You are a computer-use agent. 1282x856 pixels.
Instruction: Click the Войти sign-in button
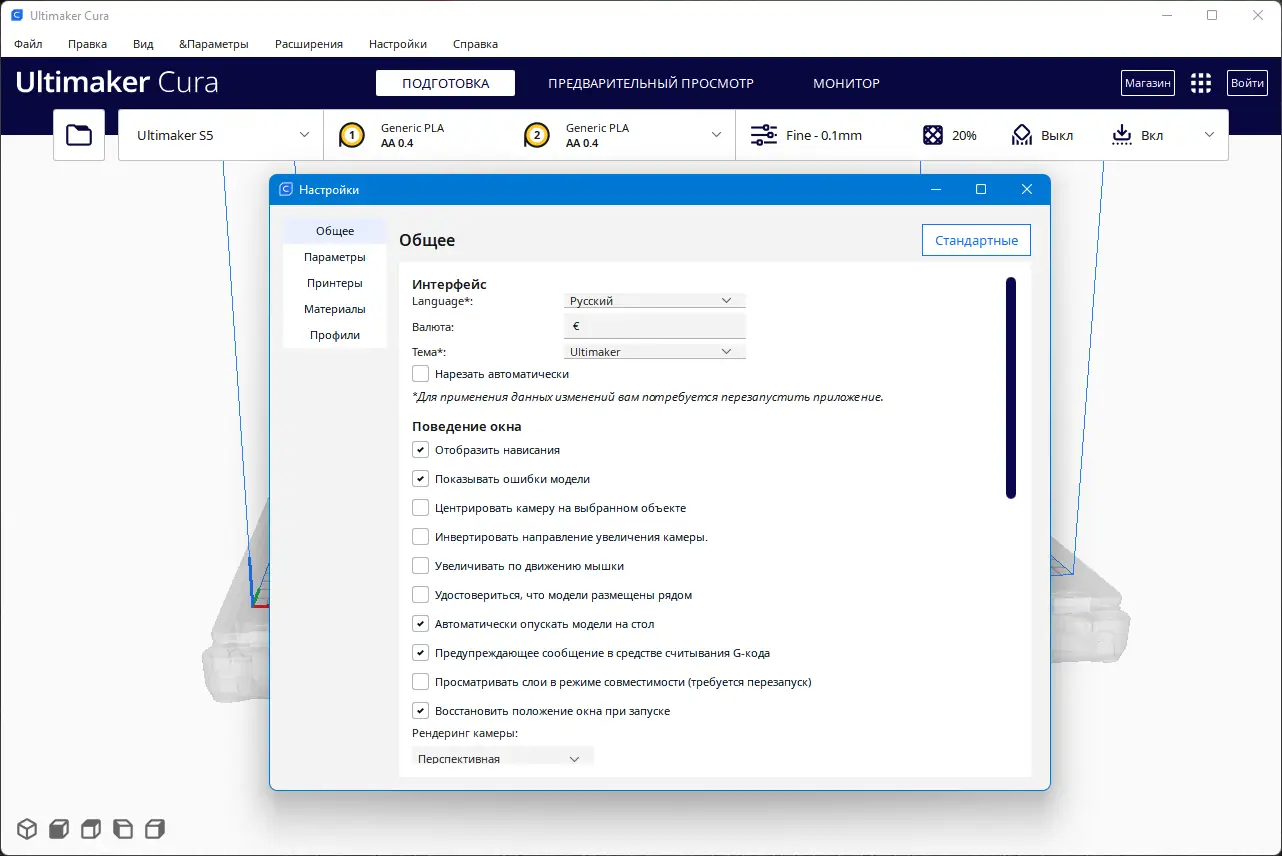click(x=1247, y=83)
